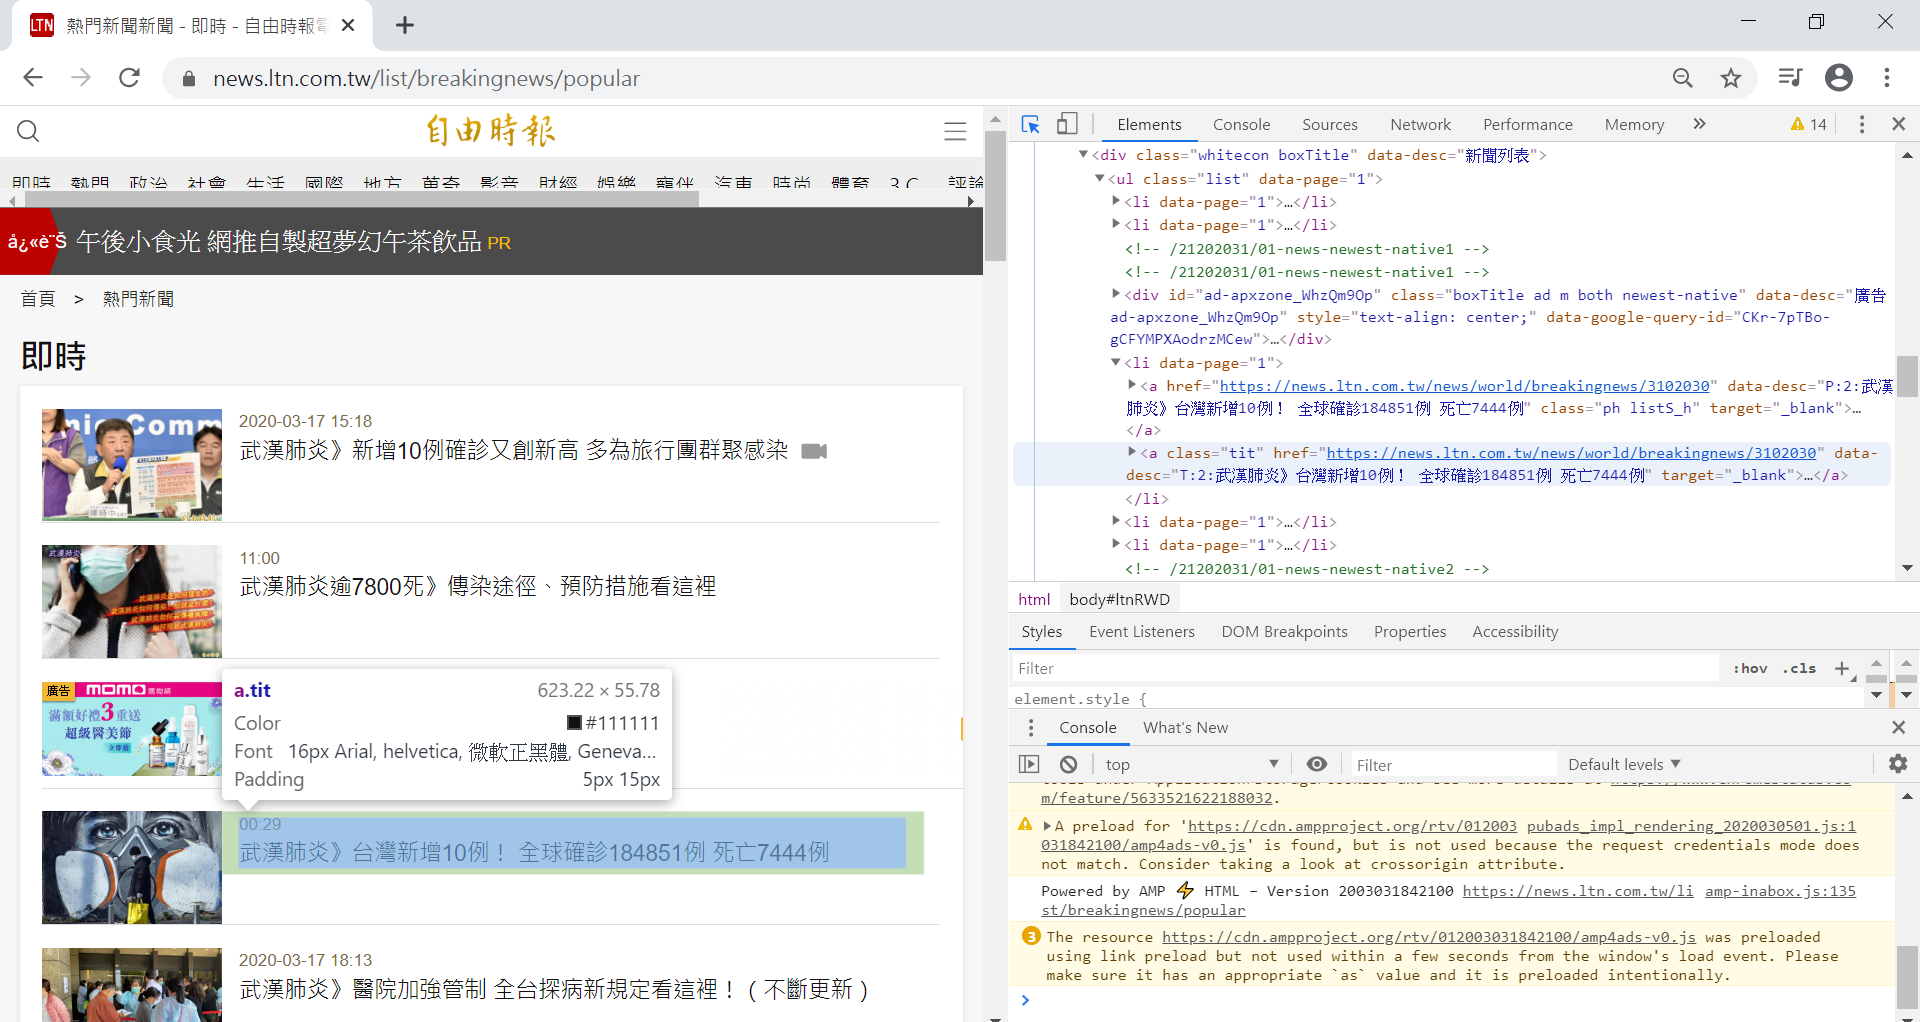
Task: Open the 武漢肺炎逾7800死 headline
Action: tap(478, 586)
